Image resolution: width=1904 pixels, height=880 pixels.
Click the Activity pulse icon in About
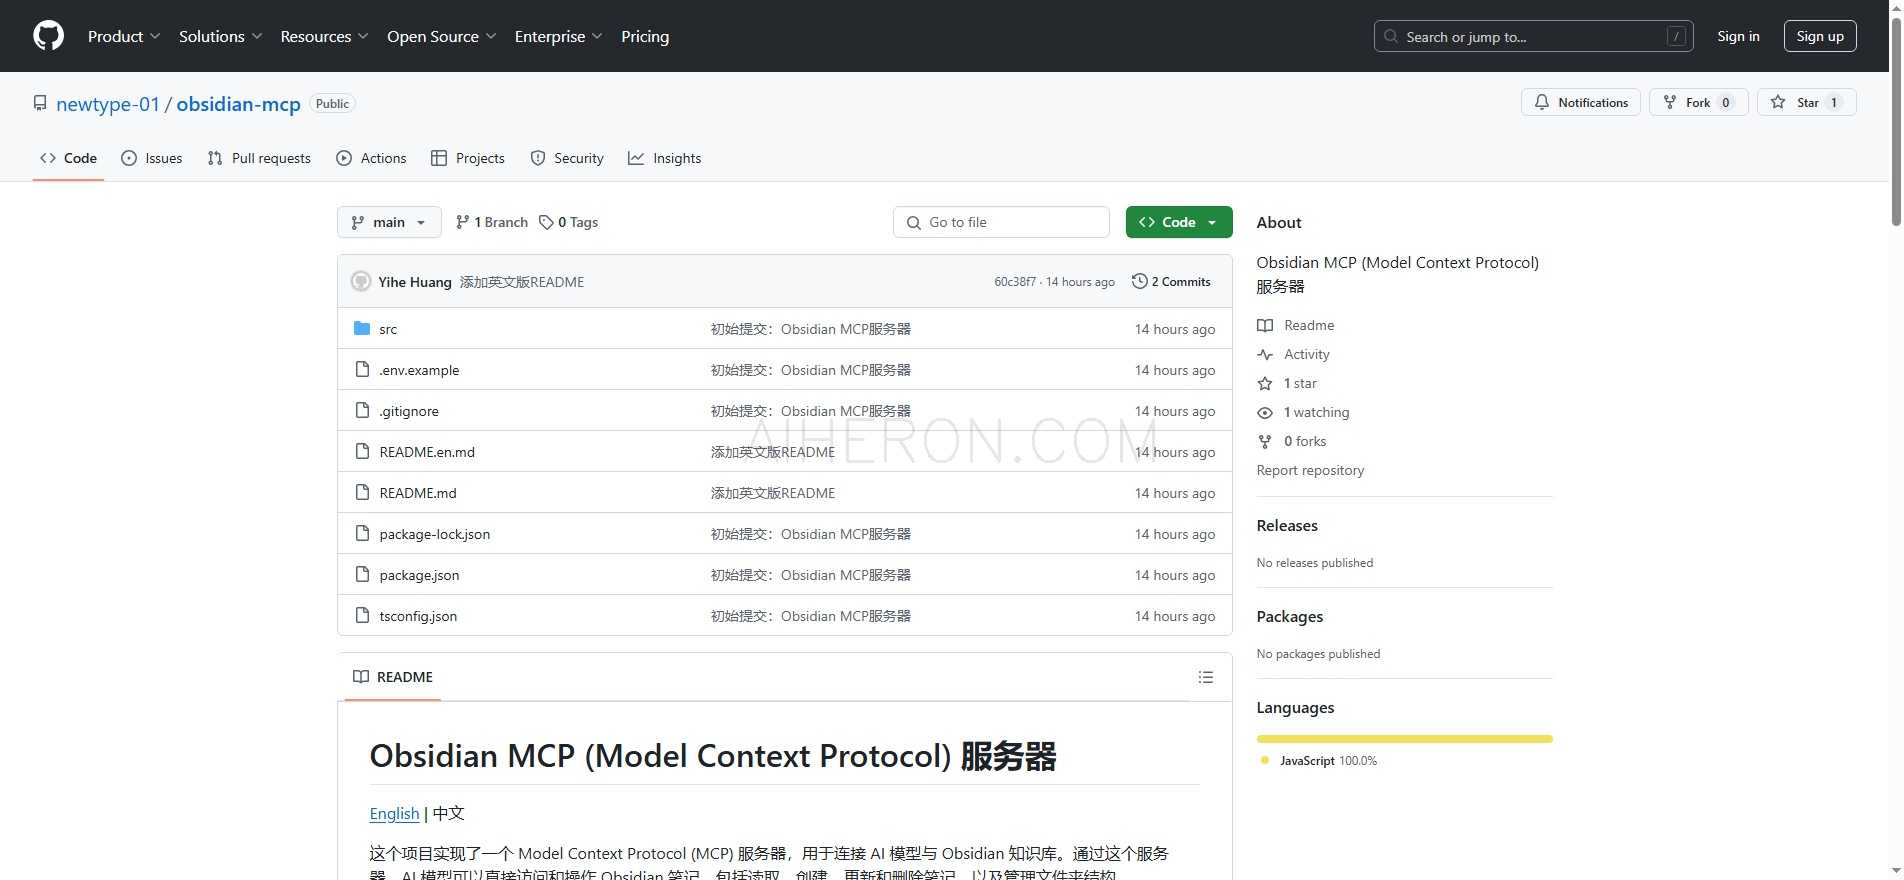(x=1265, y=354)
